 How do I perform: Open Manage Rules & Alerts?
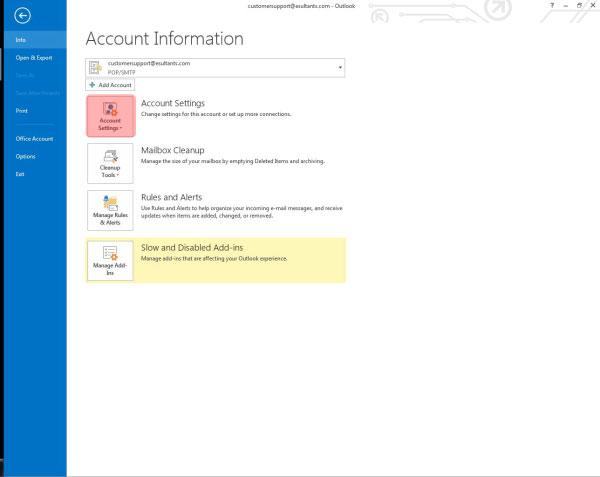(110, 210)
